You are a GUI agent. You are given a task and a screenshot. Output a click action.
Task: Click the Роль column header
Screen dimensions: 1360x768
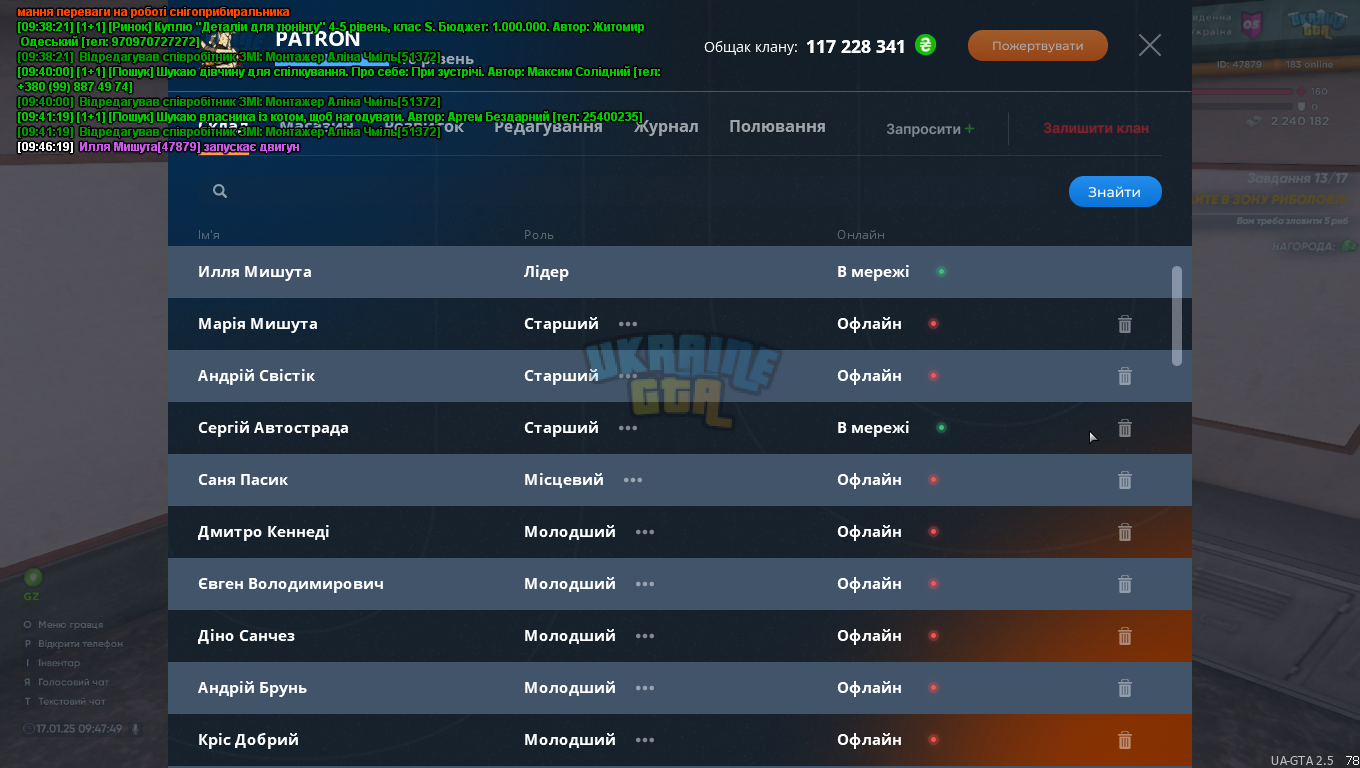[539, 235]
